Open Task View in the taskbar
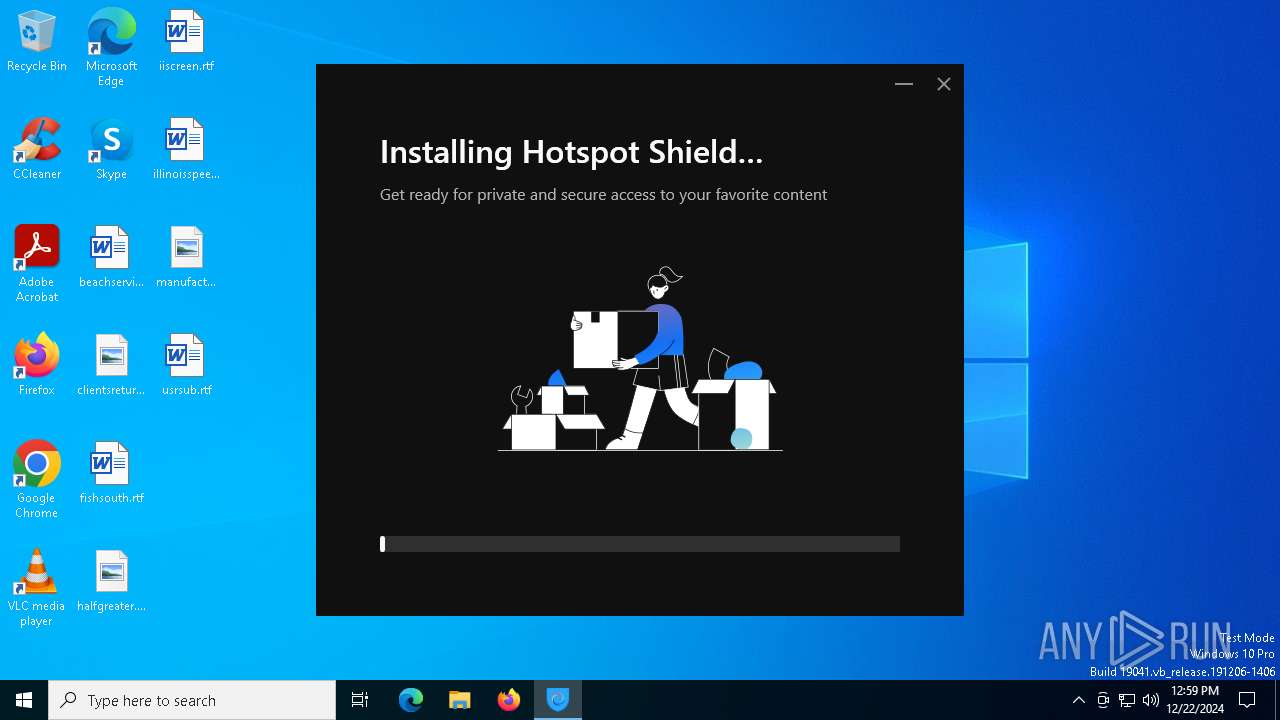The image size is (1280, 720). point(360,700)
